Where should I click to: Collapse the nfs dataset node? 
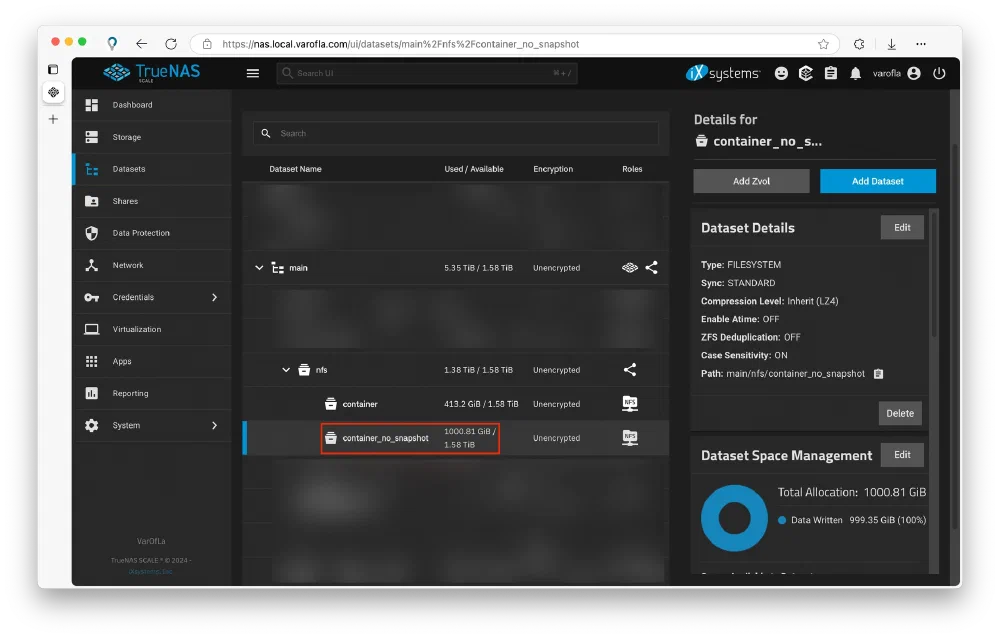(286, 370)
